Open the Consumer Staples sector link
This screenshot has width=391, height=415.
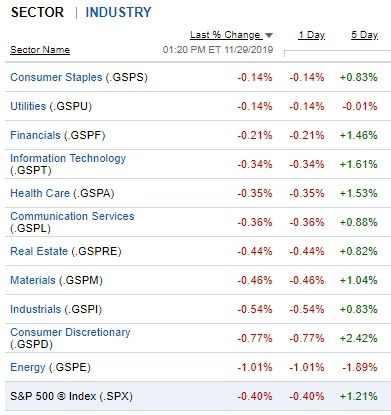coord(56,77)
